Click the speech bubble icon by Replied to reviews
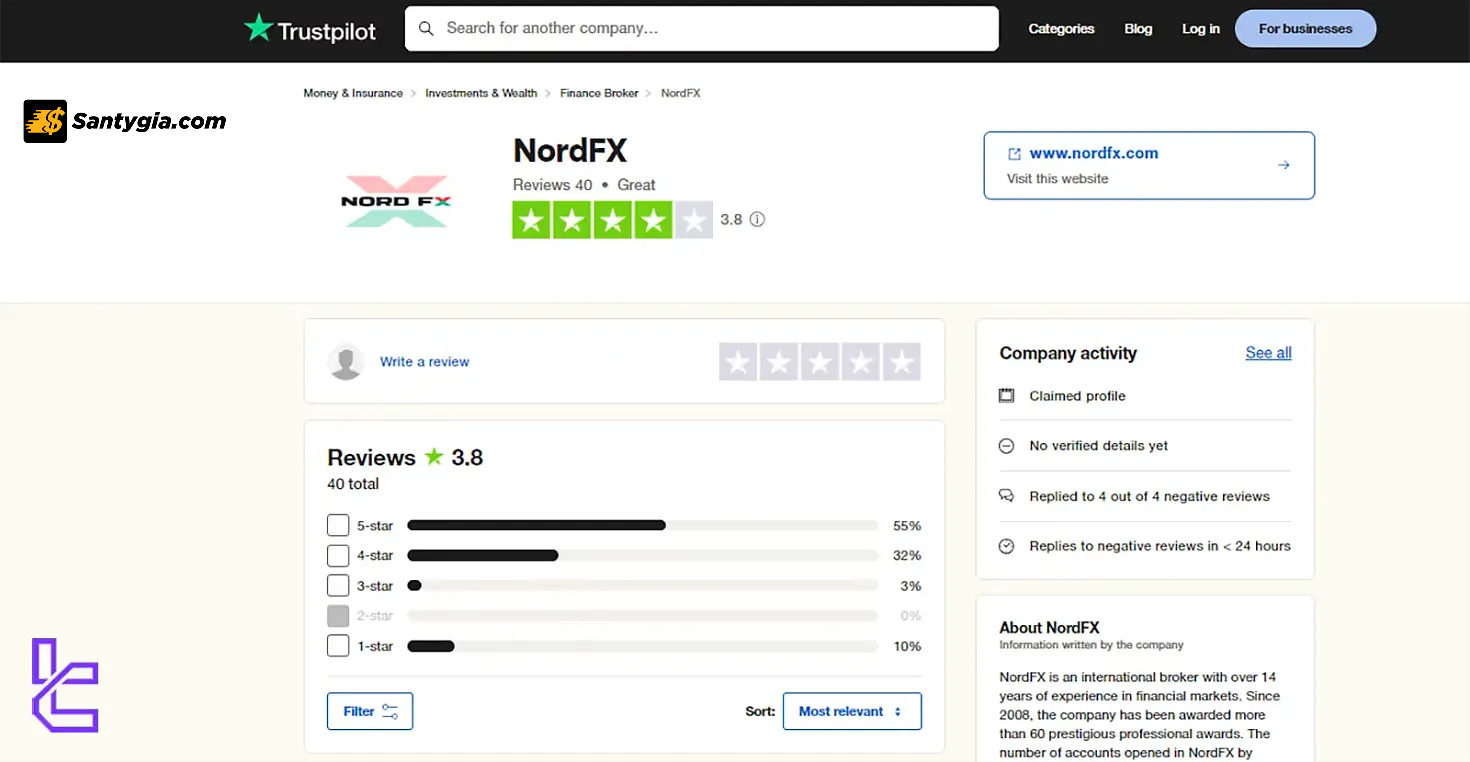Screen dimensions: 1470x762 click(1007, 496)
